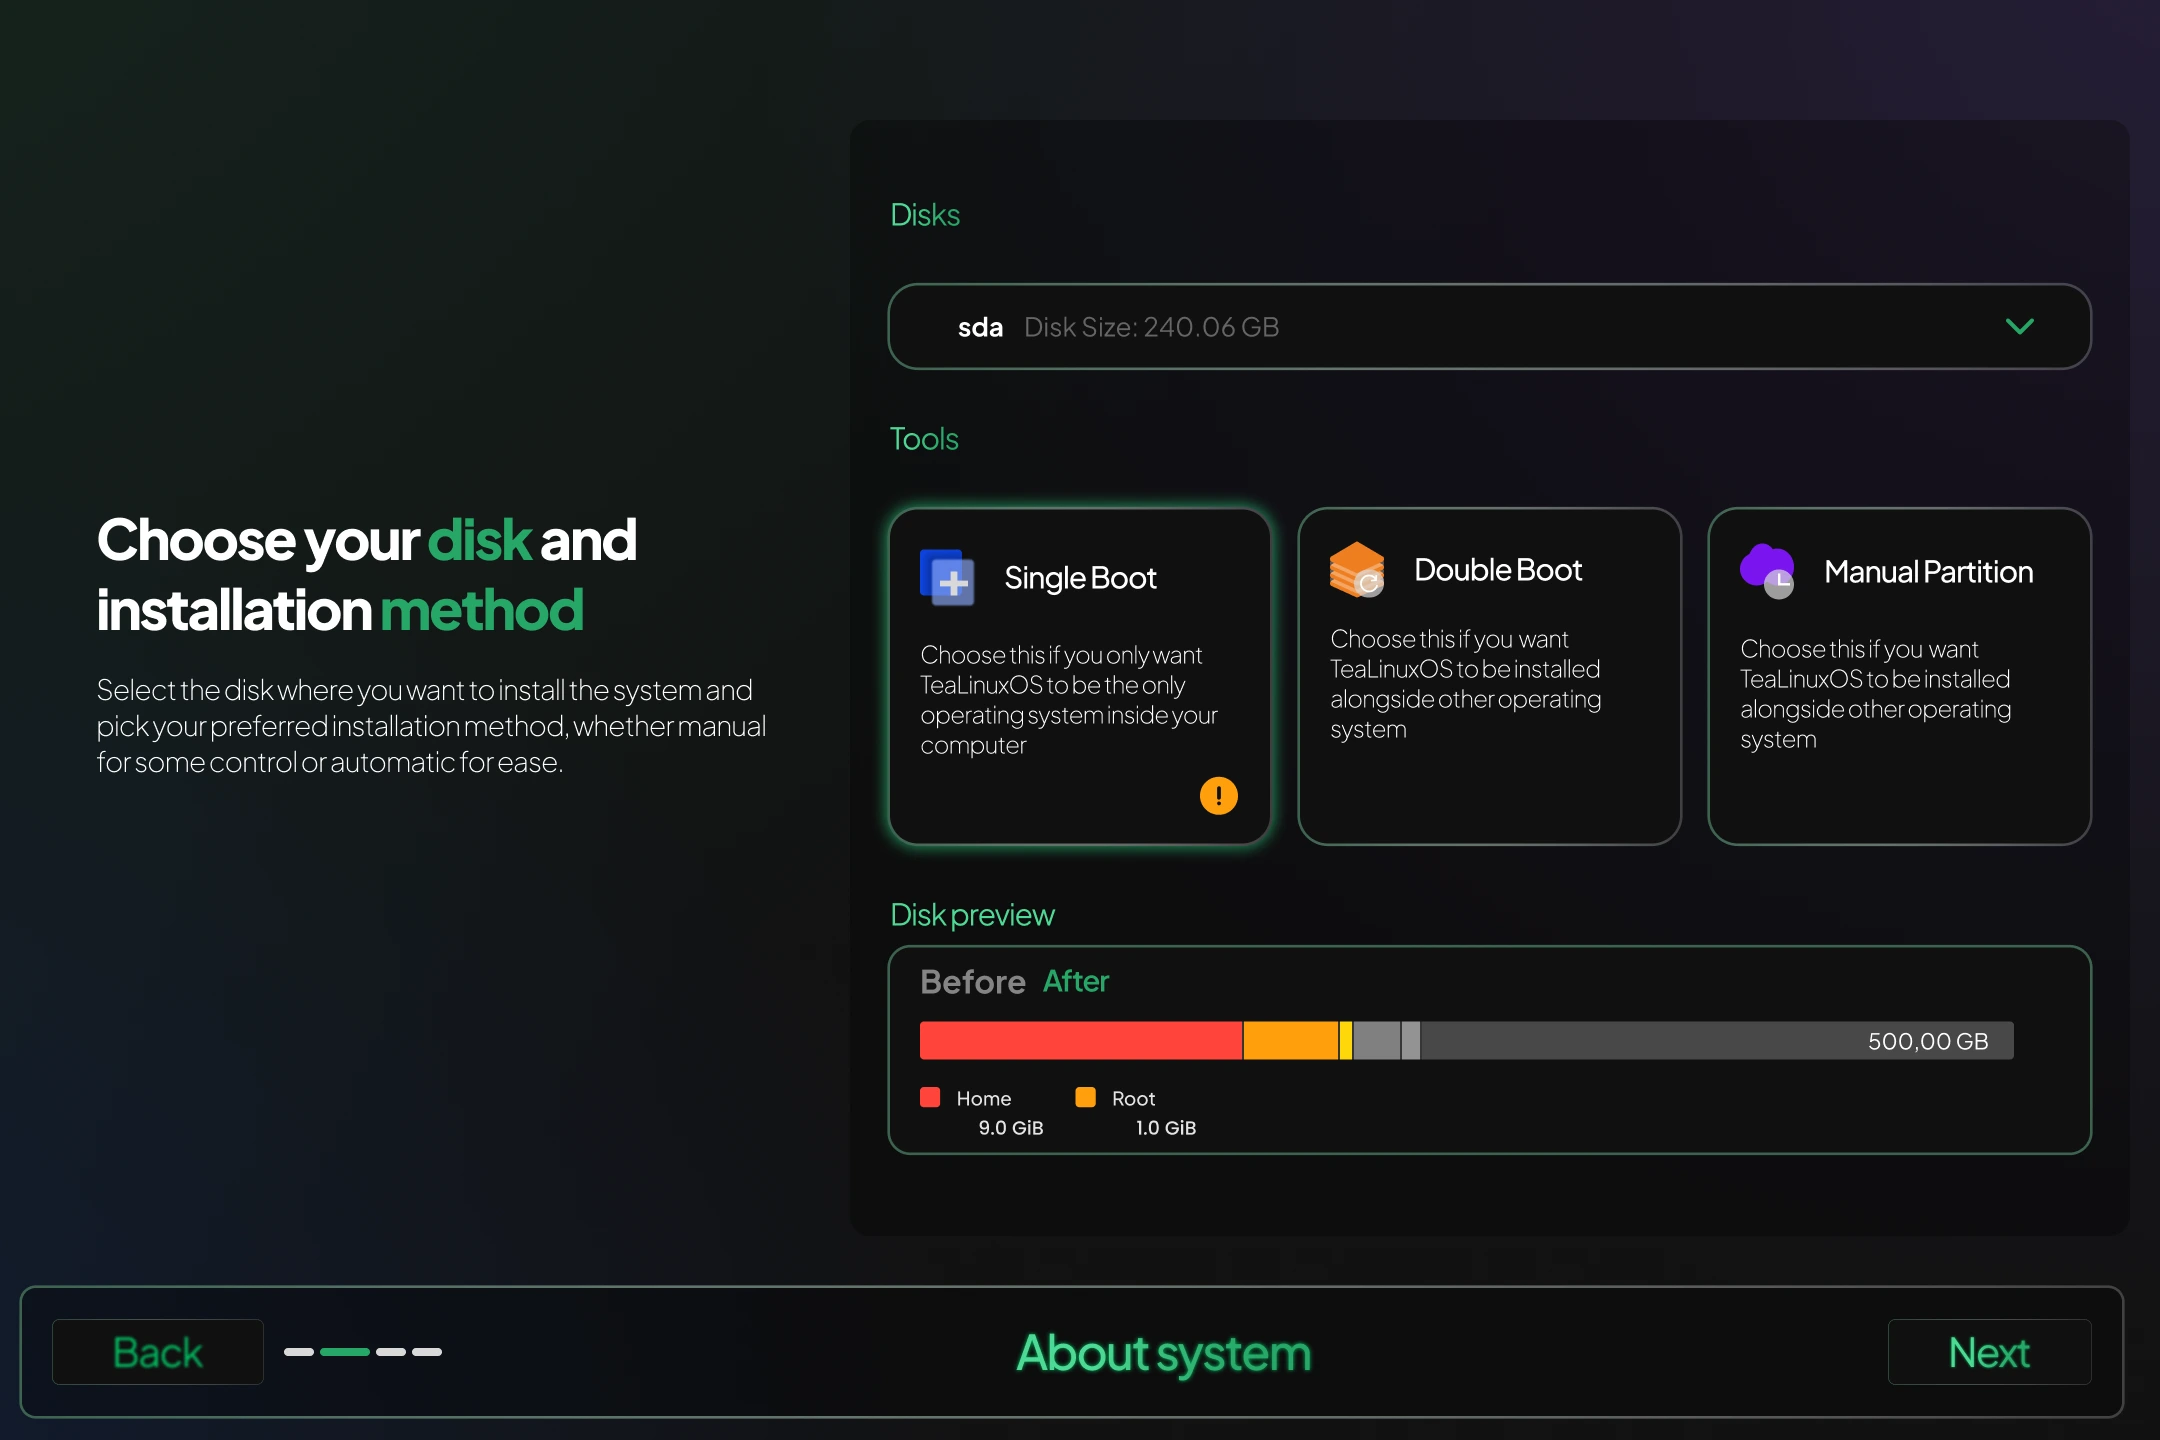The width and height of the screenshot is (2160, 1440).
Task: Click the red Home segment in the preview bar
Action: [1080, 1040]
